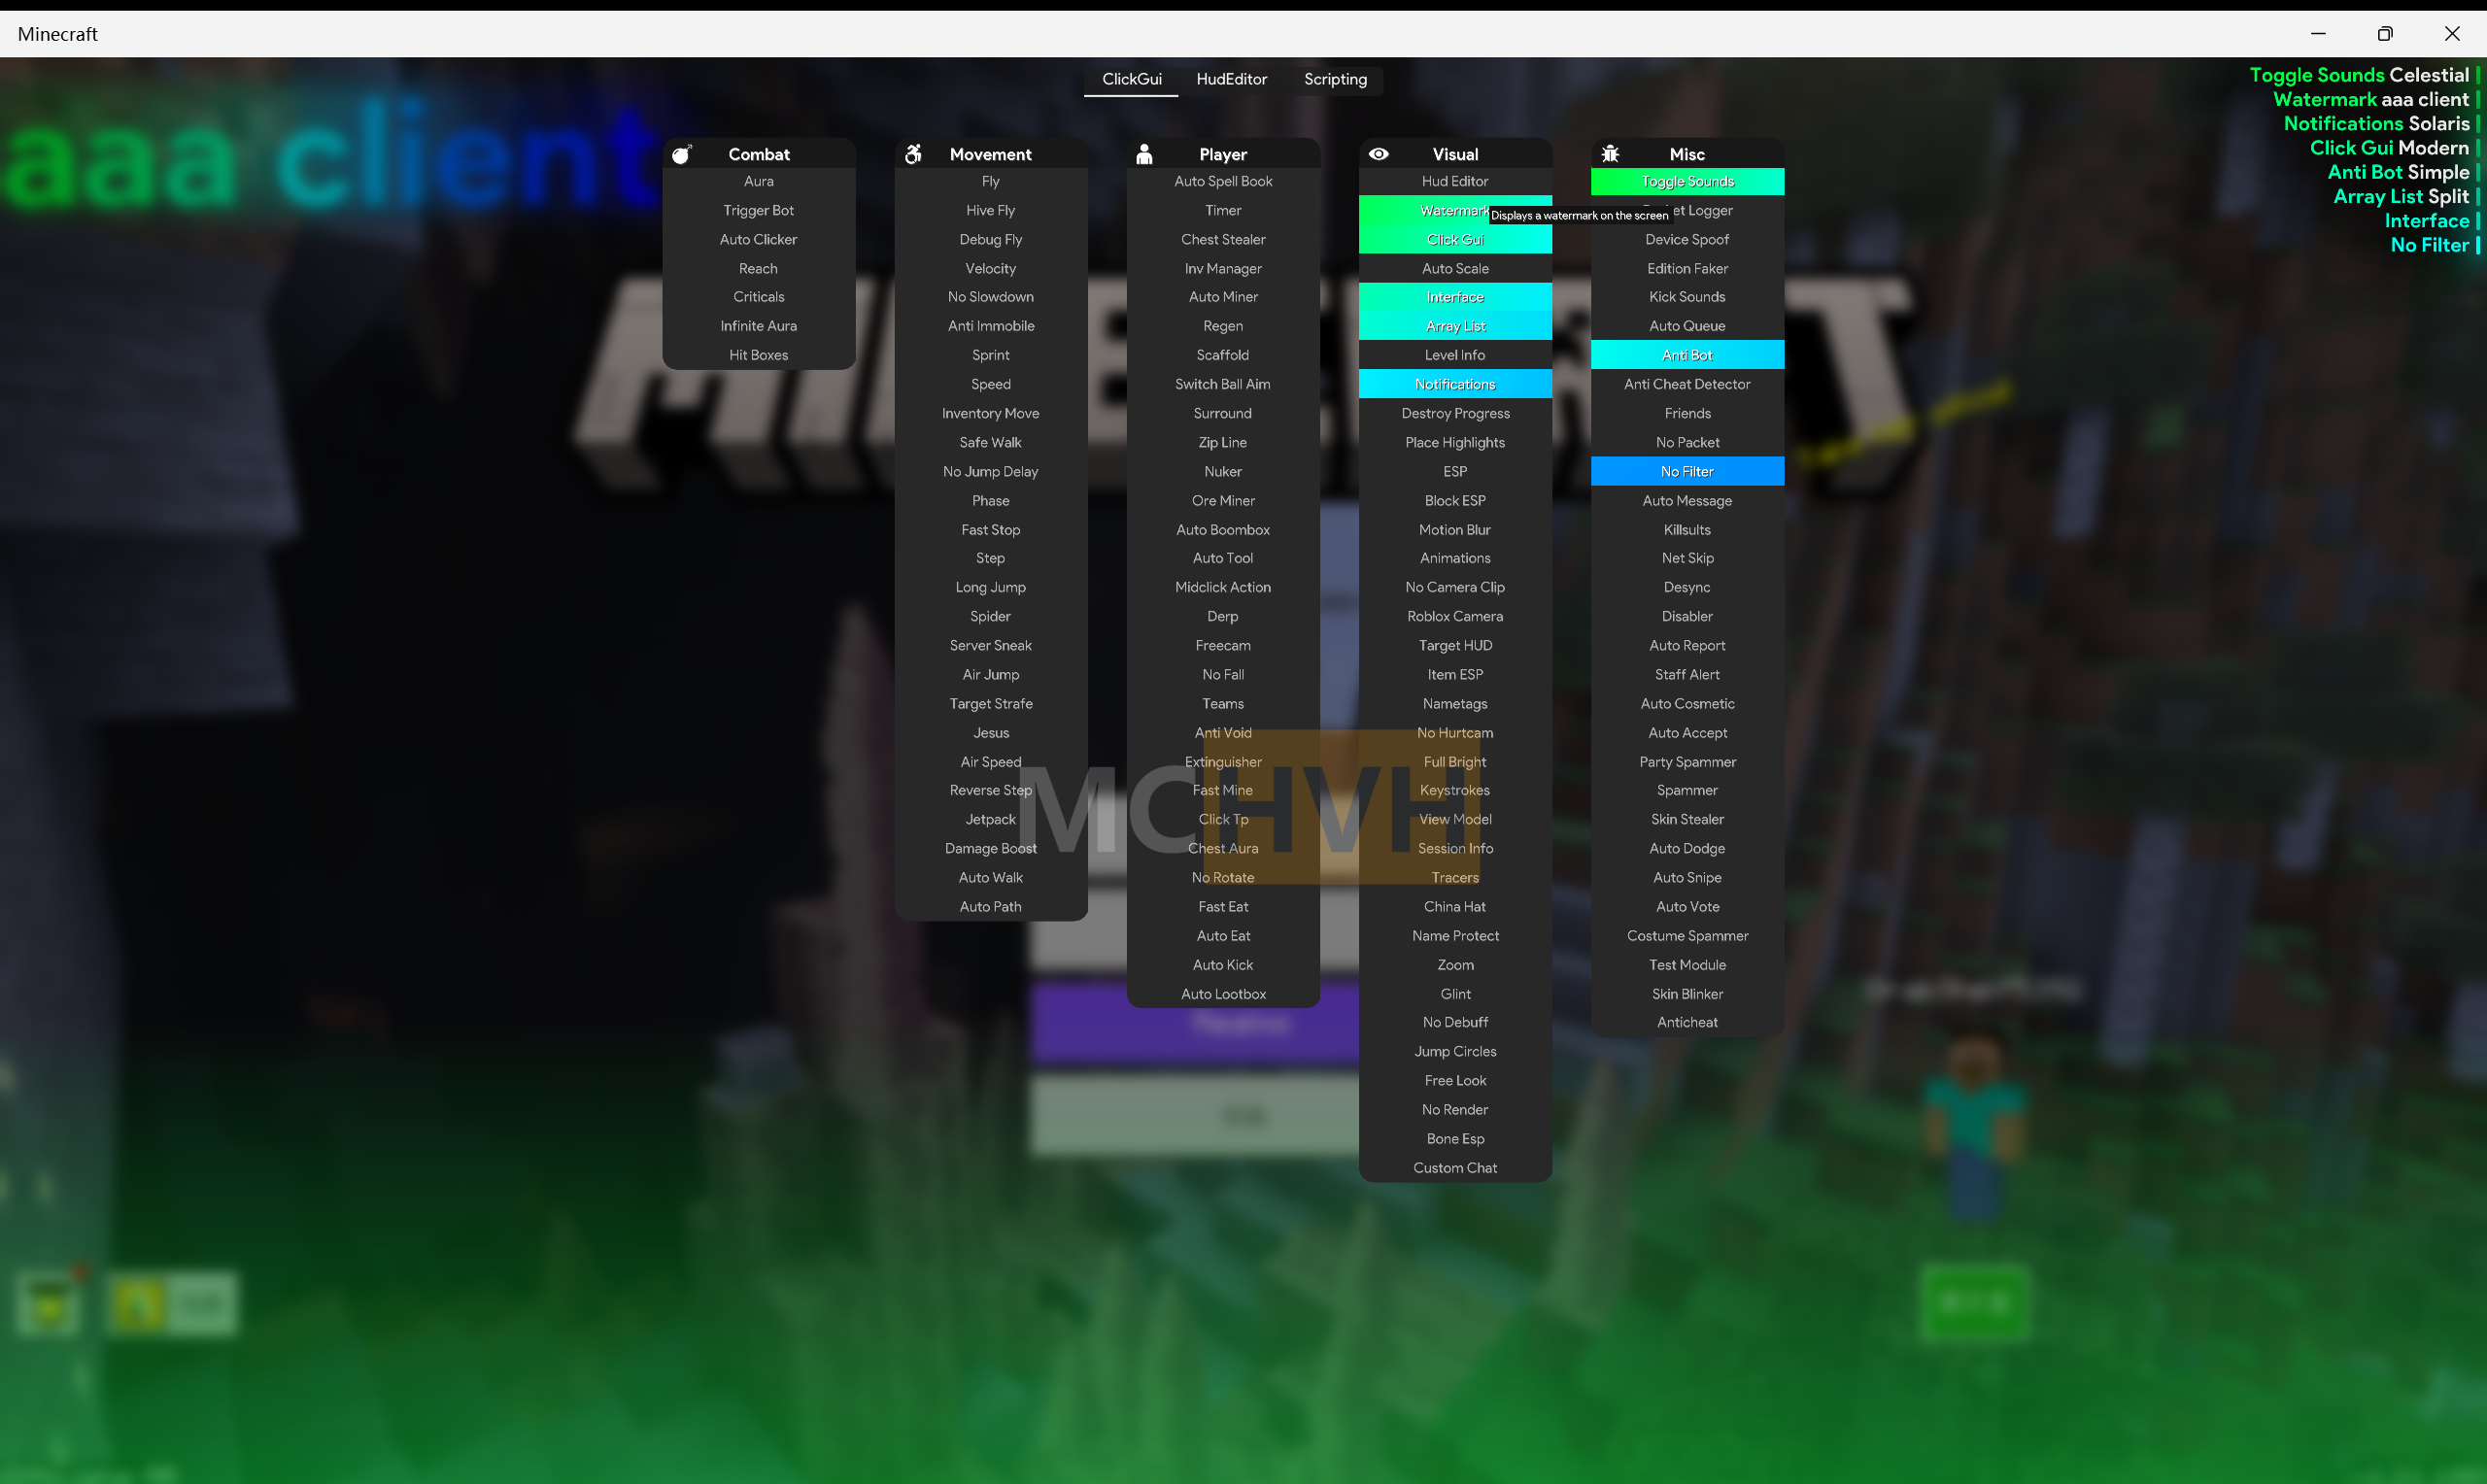
Task: Click the Player category person icon
Action: pyautogui.click(x=1144, y=154)
